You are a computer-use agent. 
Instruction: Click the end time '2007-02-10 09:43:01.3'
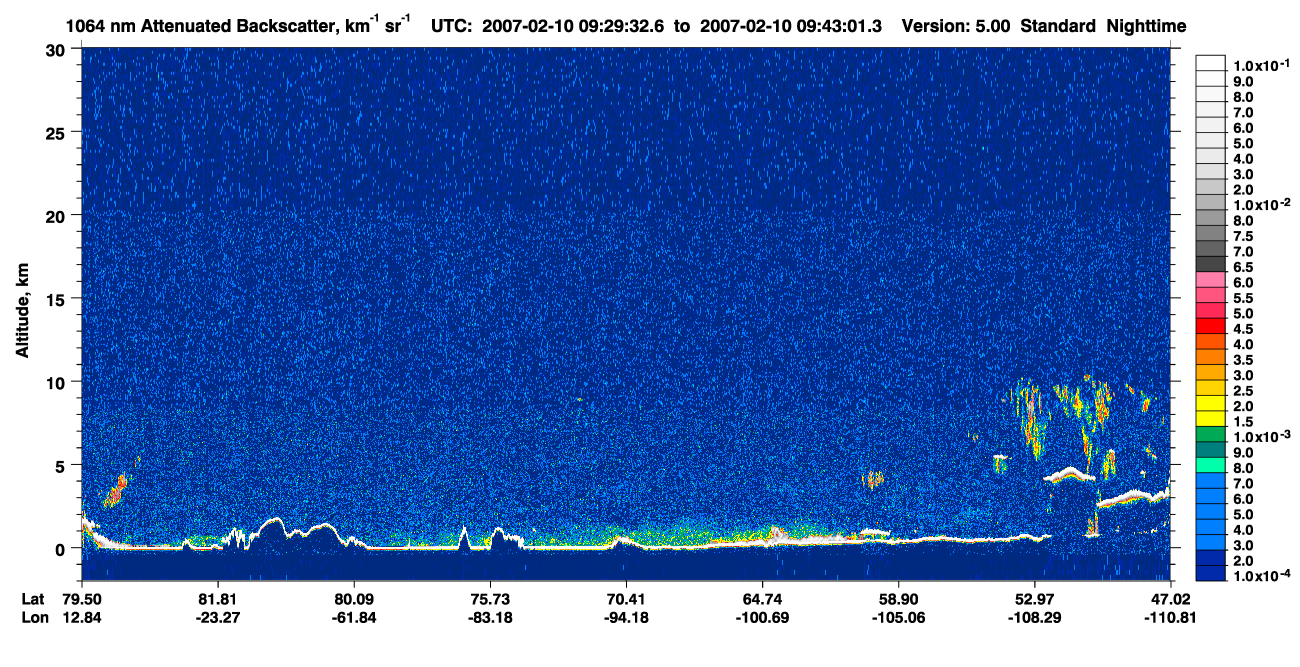(791, 27)
